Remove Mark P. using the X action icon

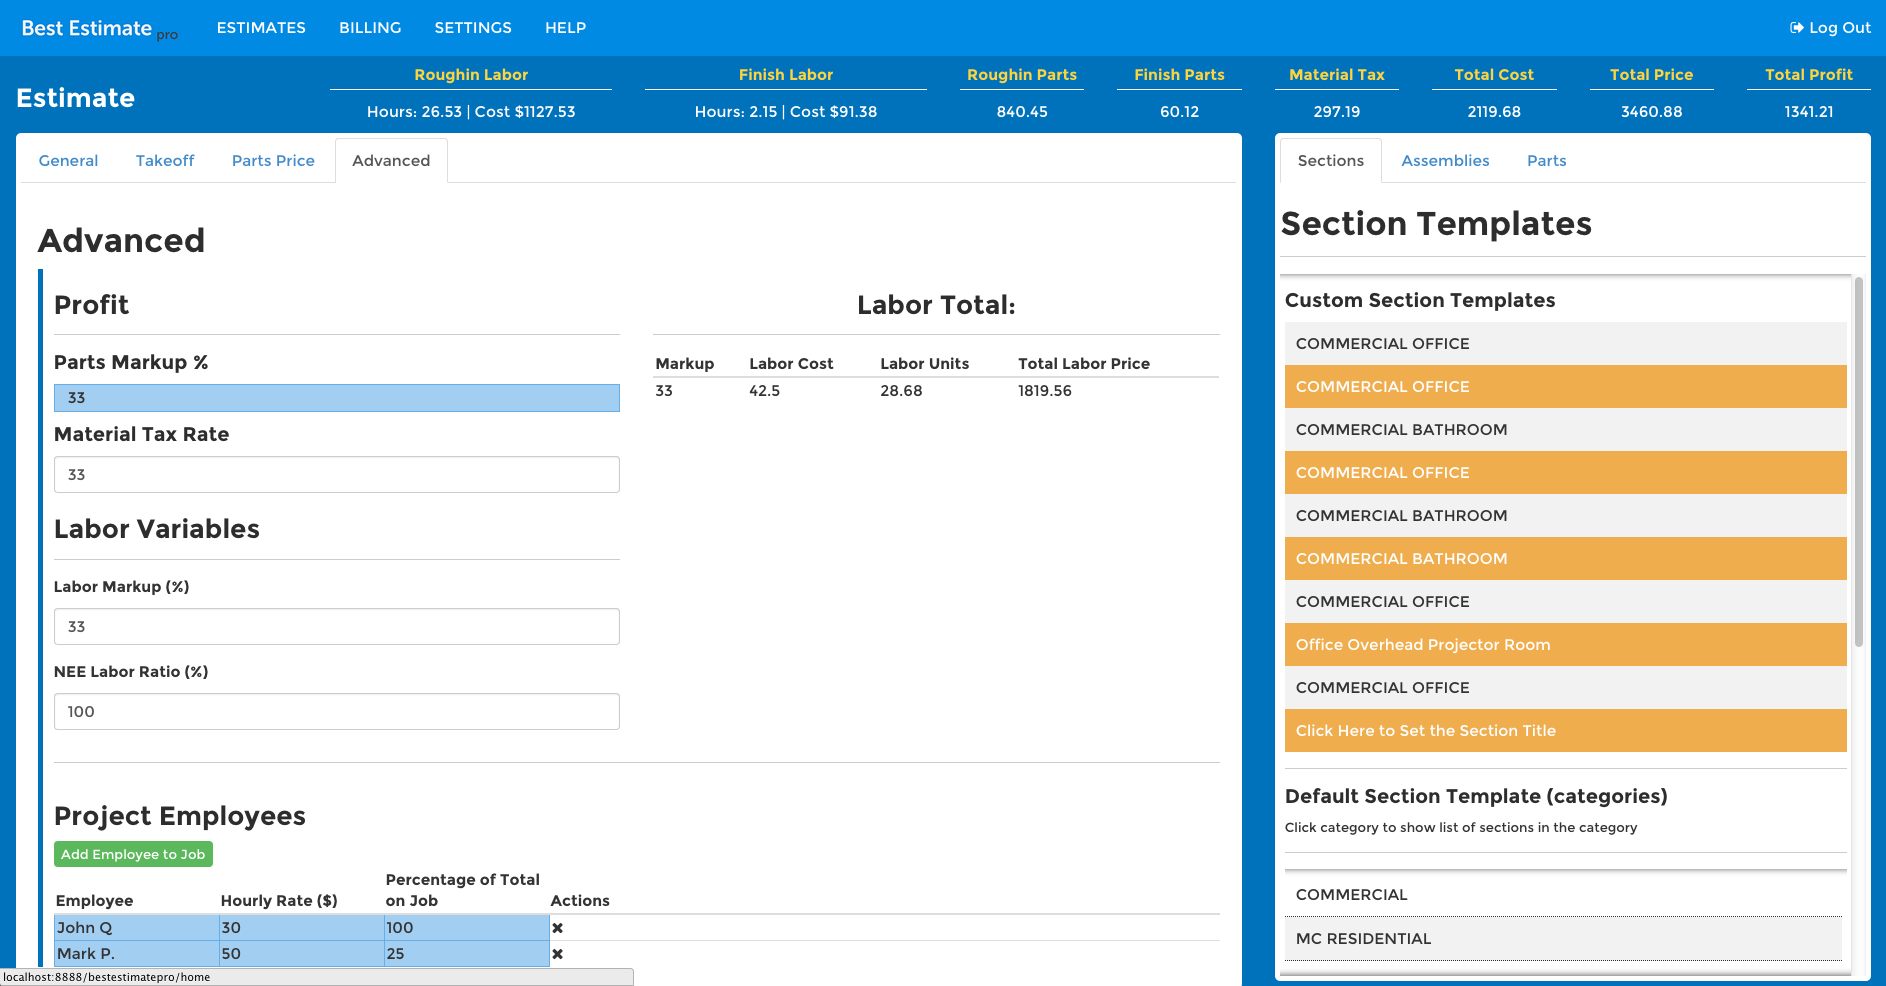click(557, 954)
